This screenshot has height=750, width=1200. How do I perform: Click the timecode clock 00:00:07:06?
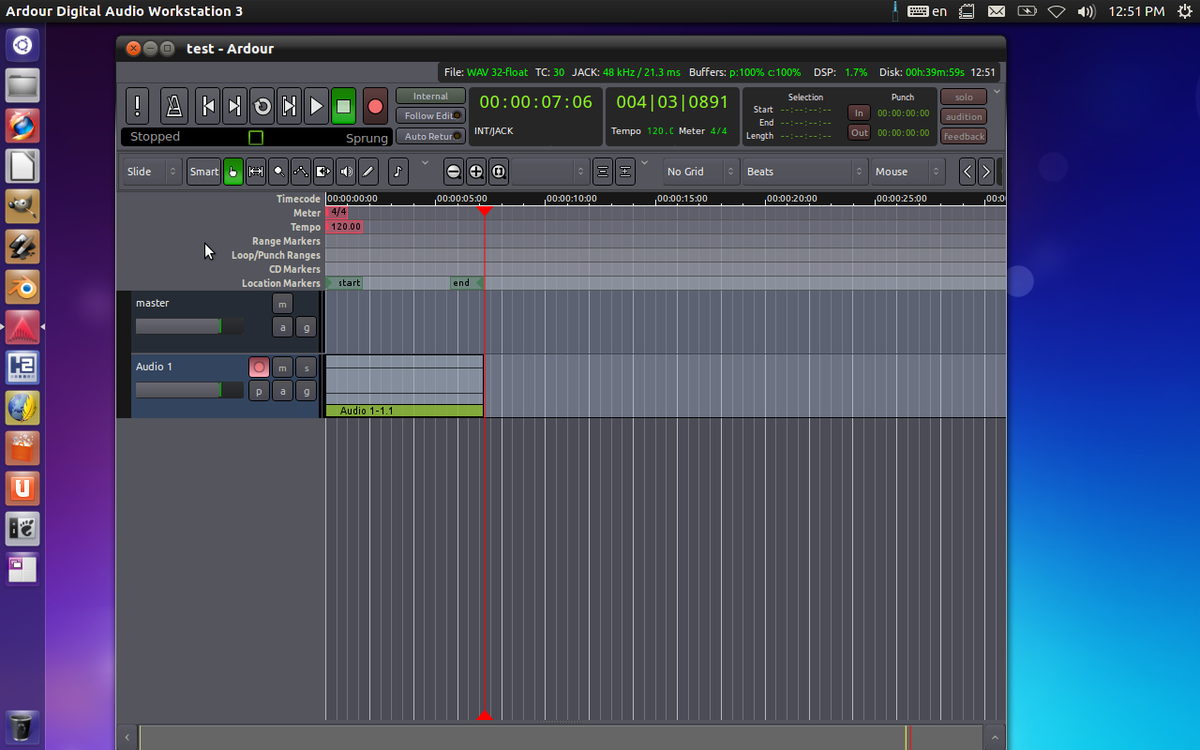536,102
